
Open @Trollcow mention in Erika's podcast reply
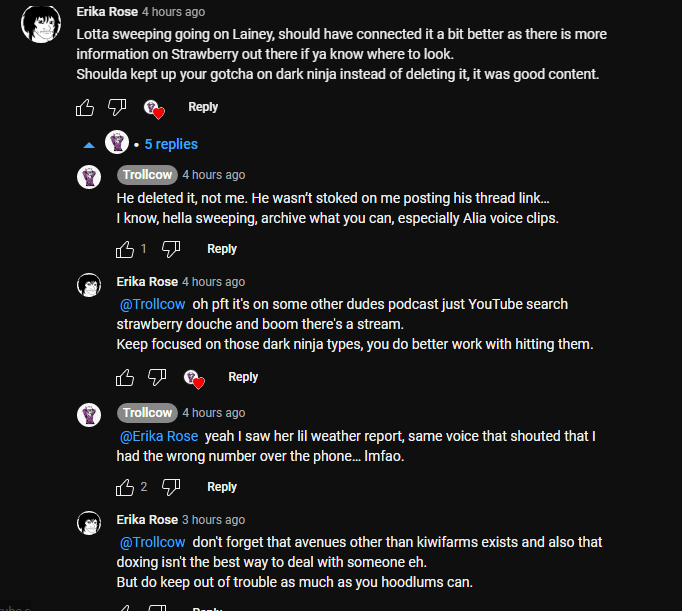click(153, 304)
